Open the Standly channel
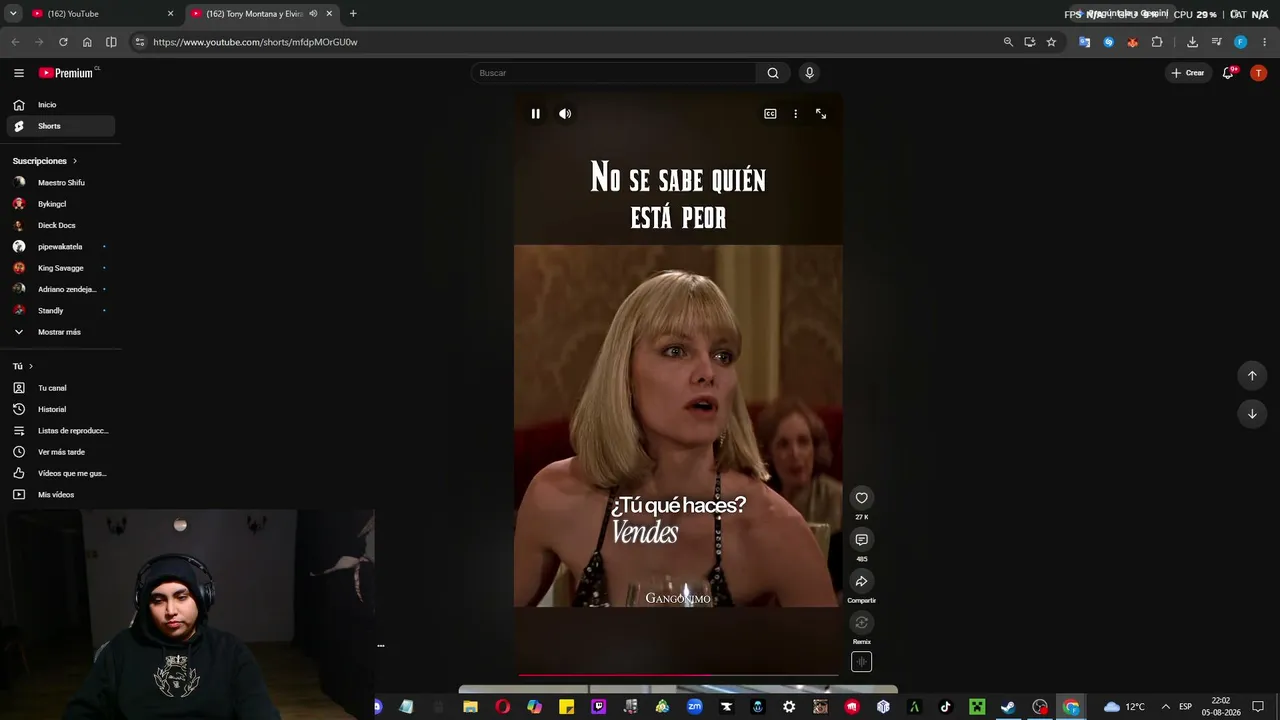 pos(61,311)
